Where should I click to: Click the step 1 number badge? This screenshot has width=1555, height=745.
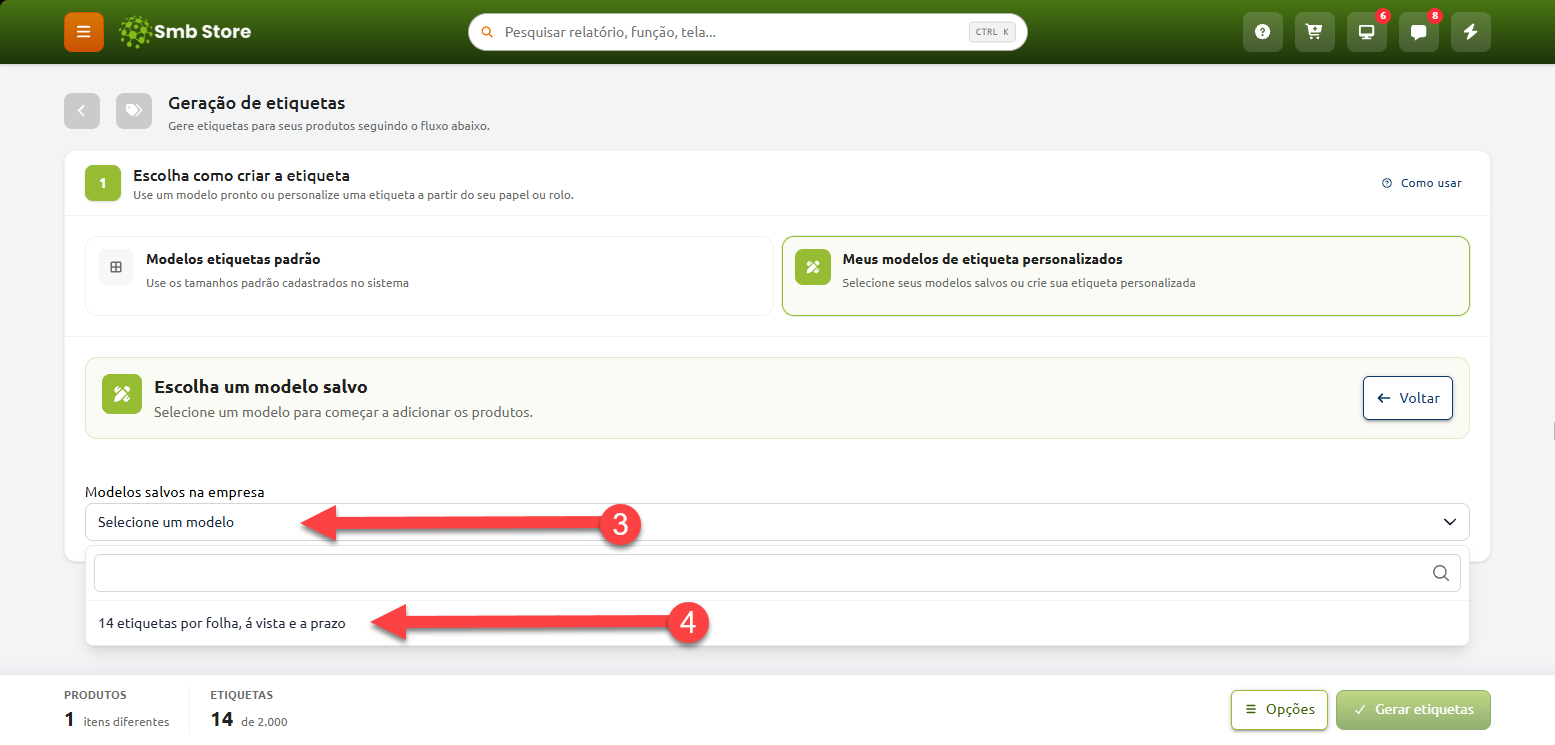103,183
